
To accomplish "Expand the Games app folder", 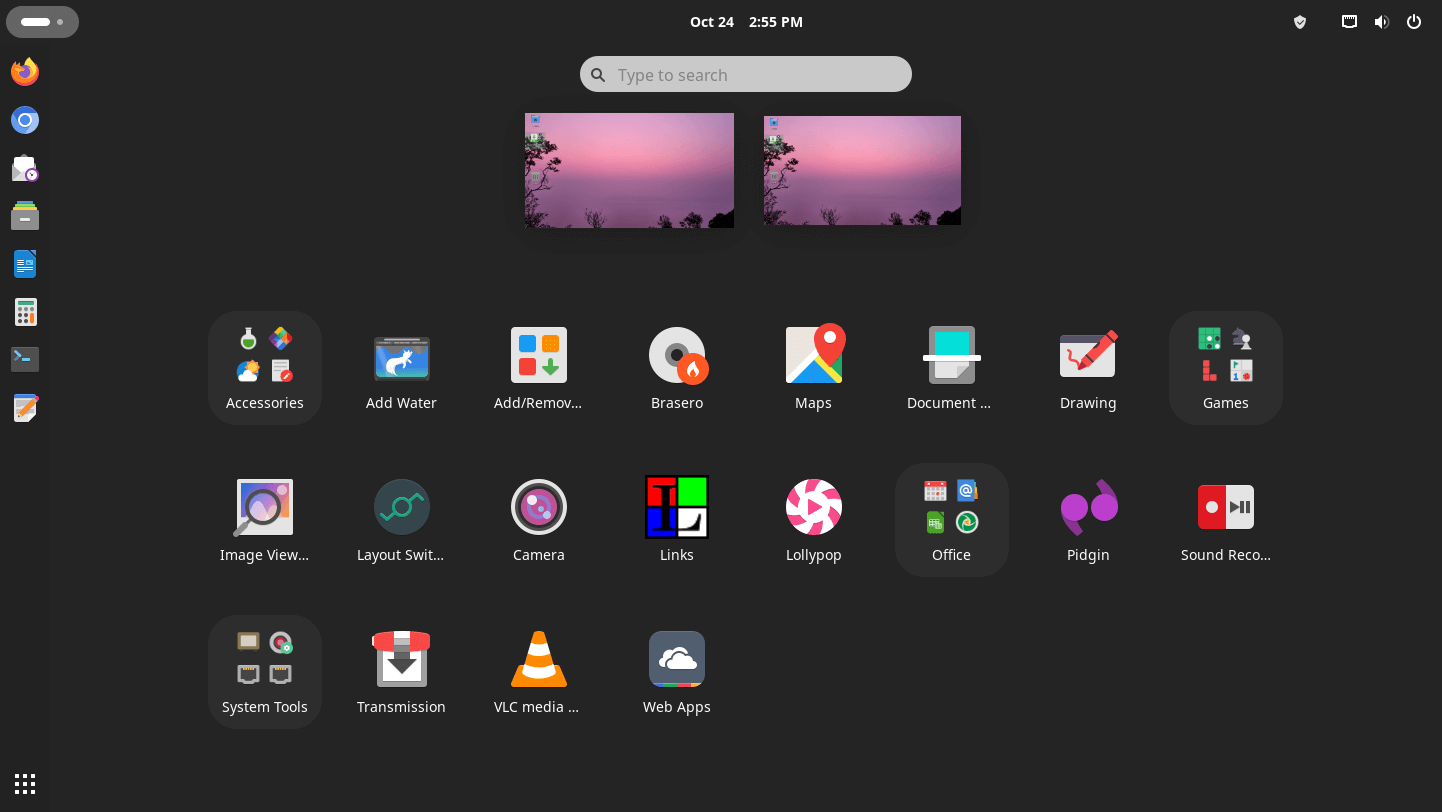I will [x=1225, y=368].
